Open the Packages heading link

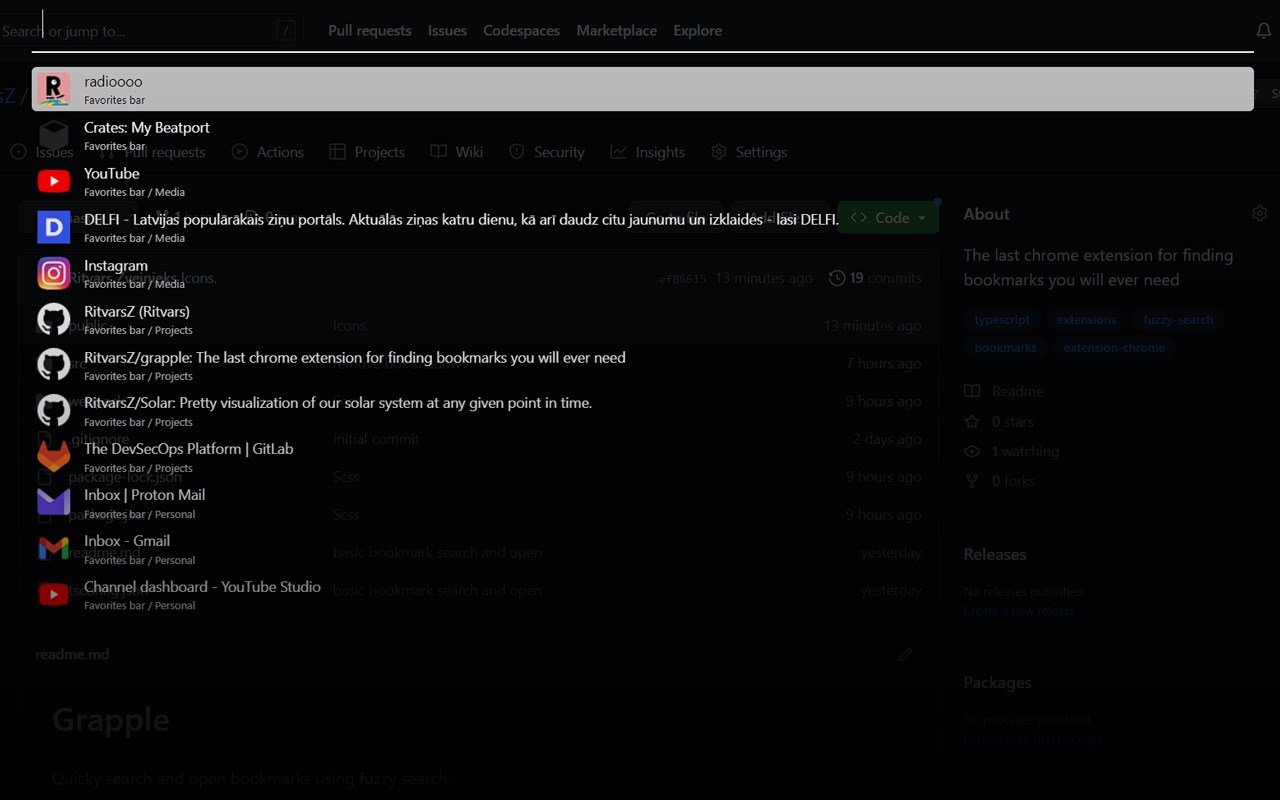(997, 682)
